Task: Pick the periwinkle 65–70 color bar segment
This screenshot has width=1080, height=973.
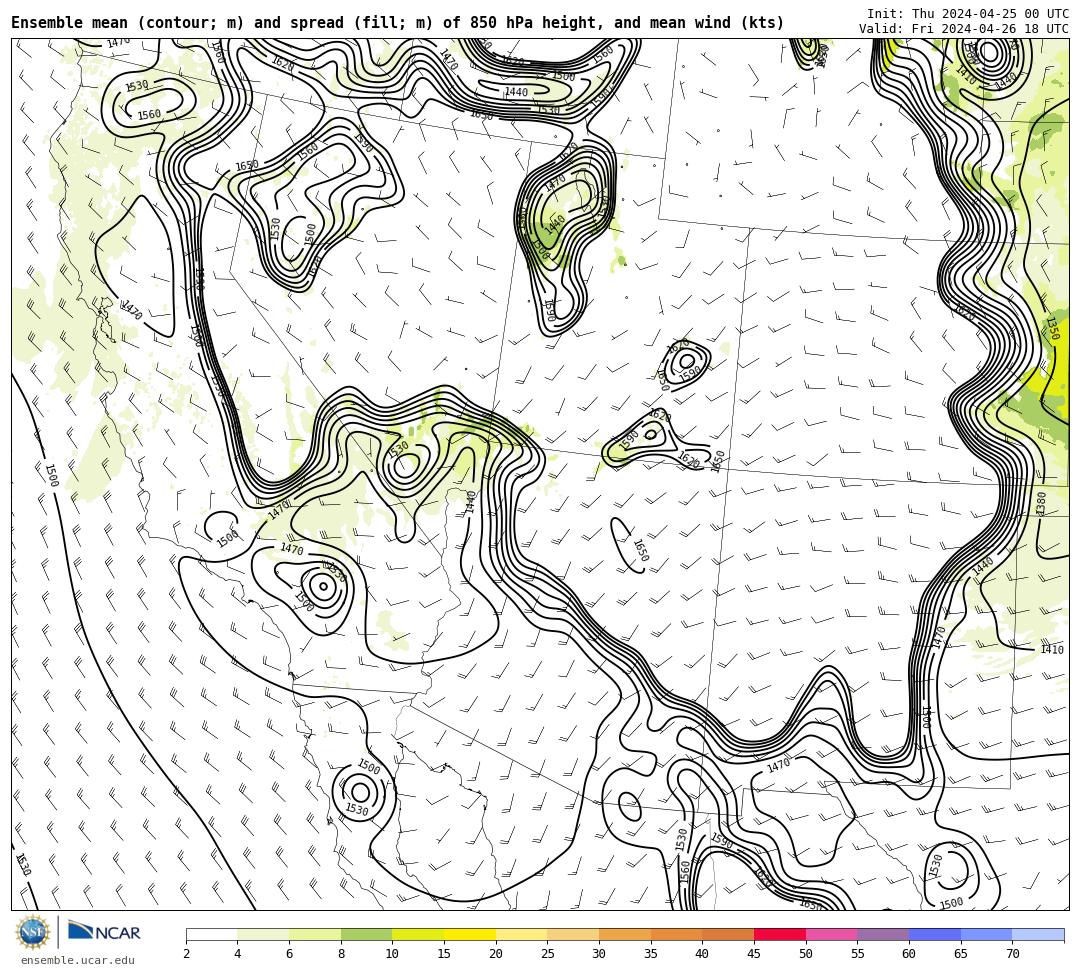Action: [x=986, y=934]
